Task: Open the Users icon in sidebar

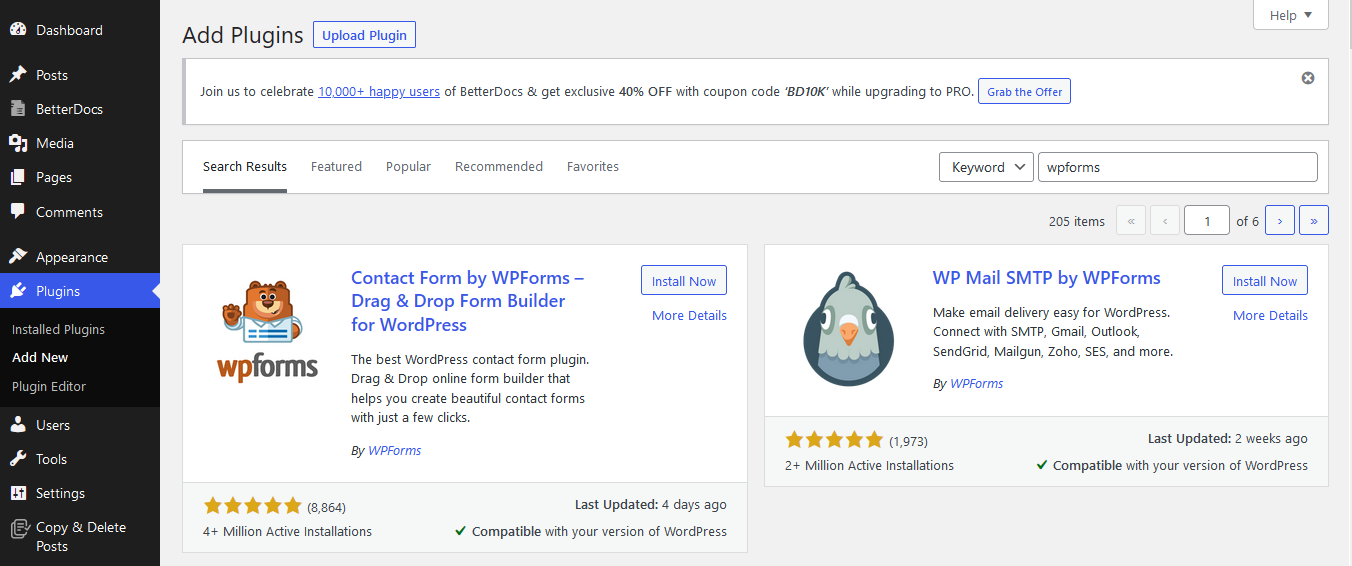Action: click(x=18, y=425)
